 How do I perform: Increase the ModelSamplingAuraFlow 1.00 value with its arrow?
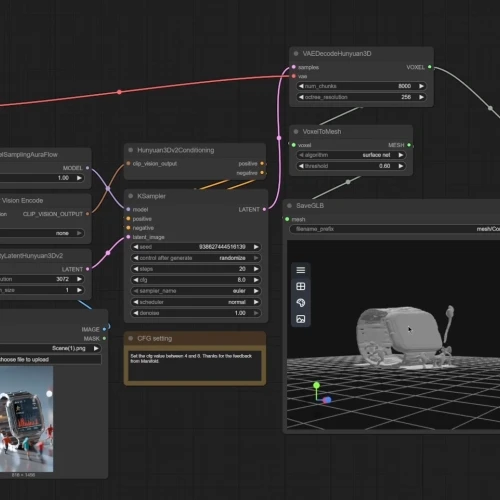pyautogui.click(x=79, y=178)
